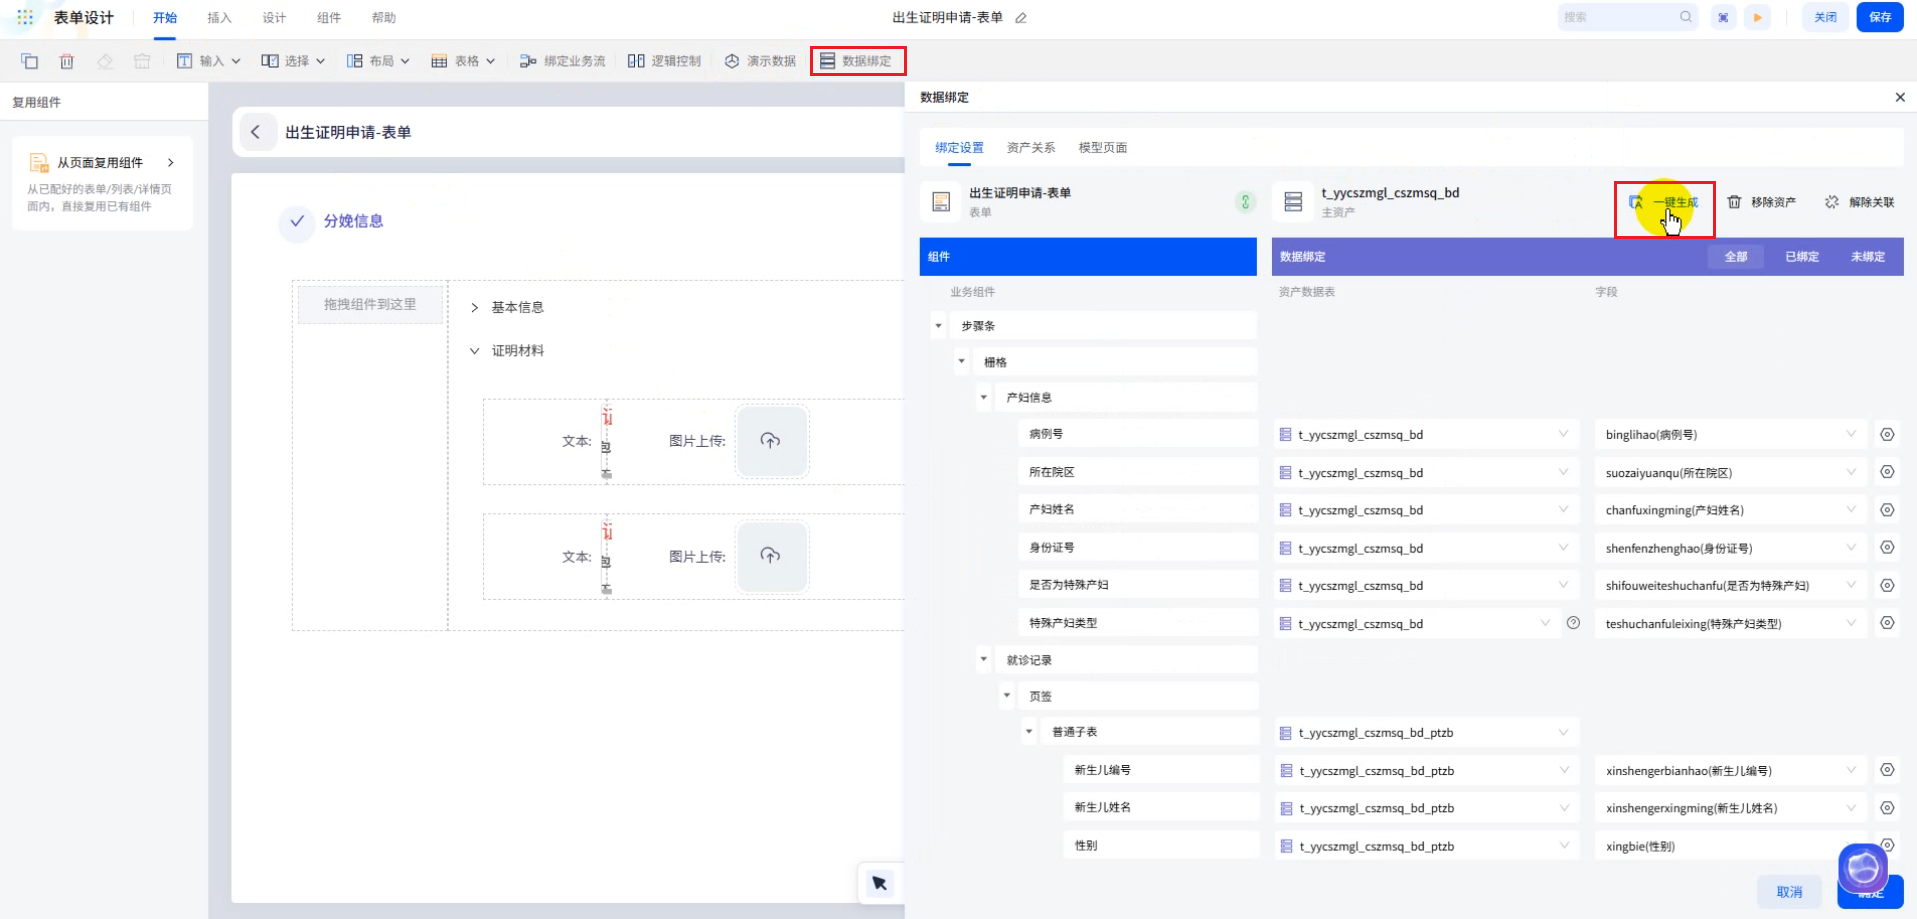Click the settings icon in the shenfenzhenghao row
1917x919 pixels.
(1887, 547)
